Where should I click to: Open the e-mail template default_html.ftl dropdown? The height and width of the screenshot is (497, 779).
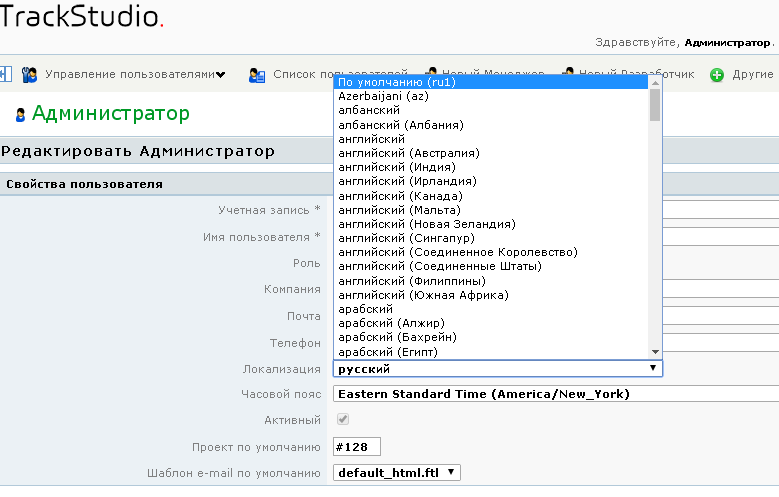point(396,473)
